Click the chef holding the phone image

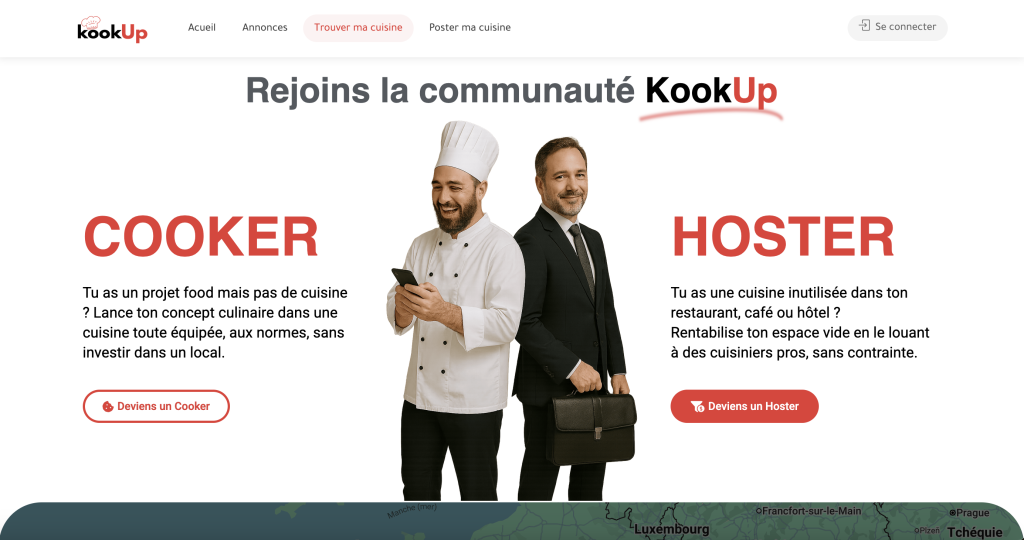click(x=455, y=311)
